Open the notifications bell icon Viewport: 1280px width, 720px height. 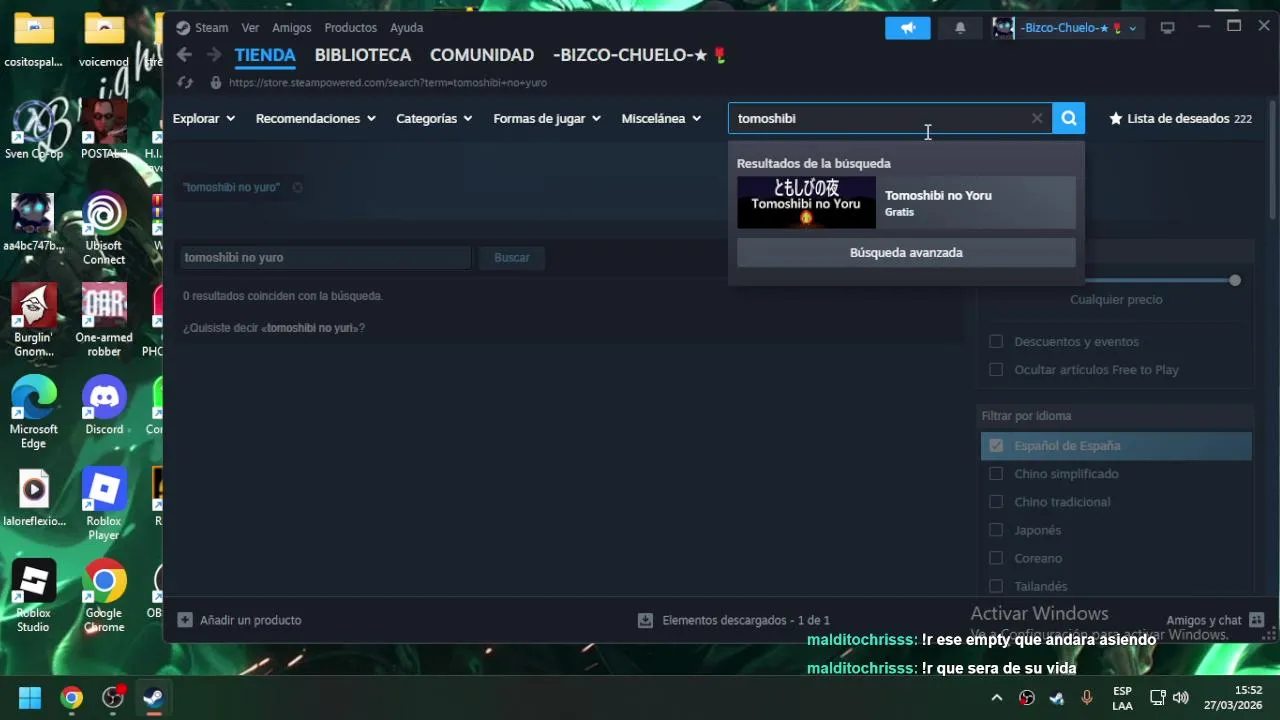coord(960,28)
